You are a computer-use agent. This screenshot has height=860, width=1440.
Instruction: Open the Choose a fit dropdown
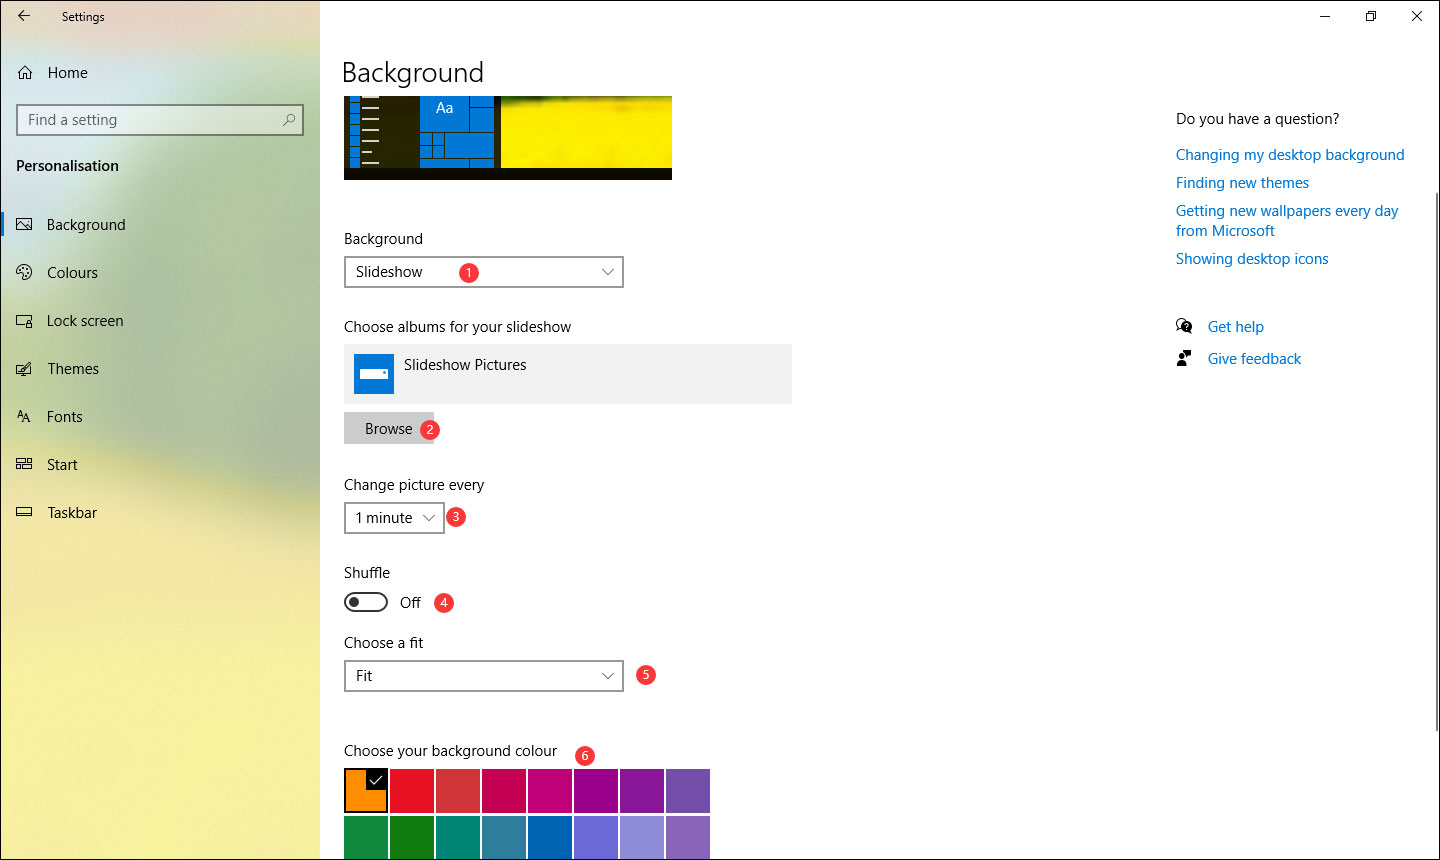pos(483,675)
